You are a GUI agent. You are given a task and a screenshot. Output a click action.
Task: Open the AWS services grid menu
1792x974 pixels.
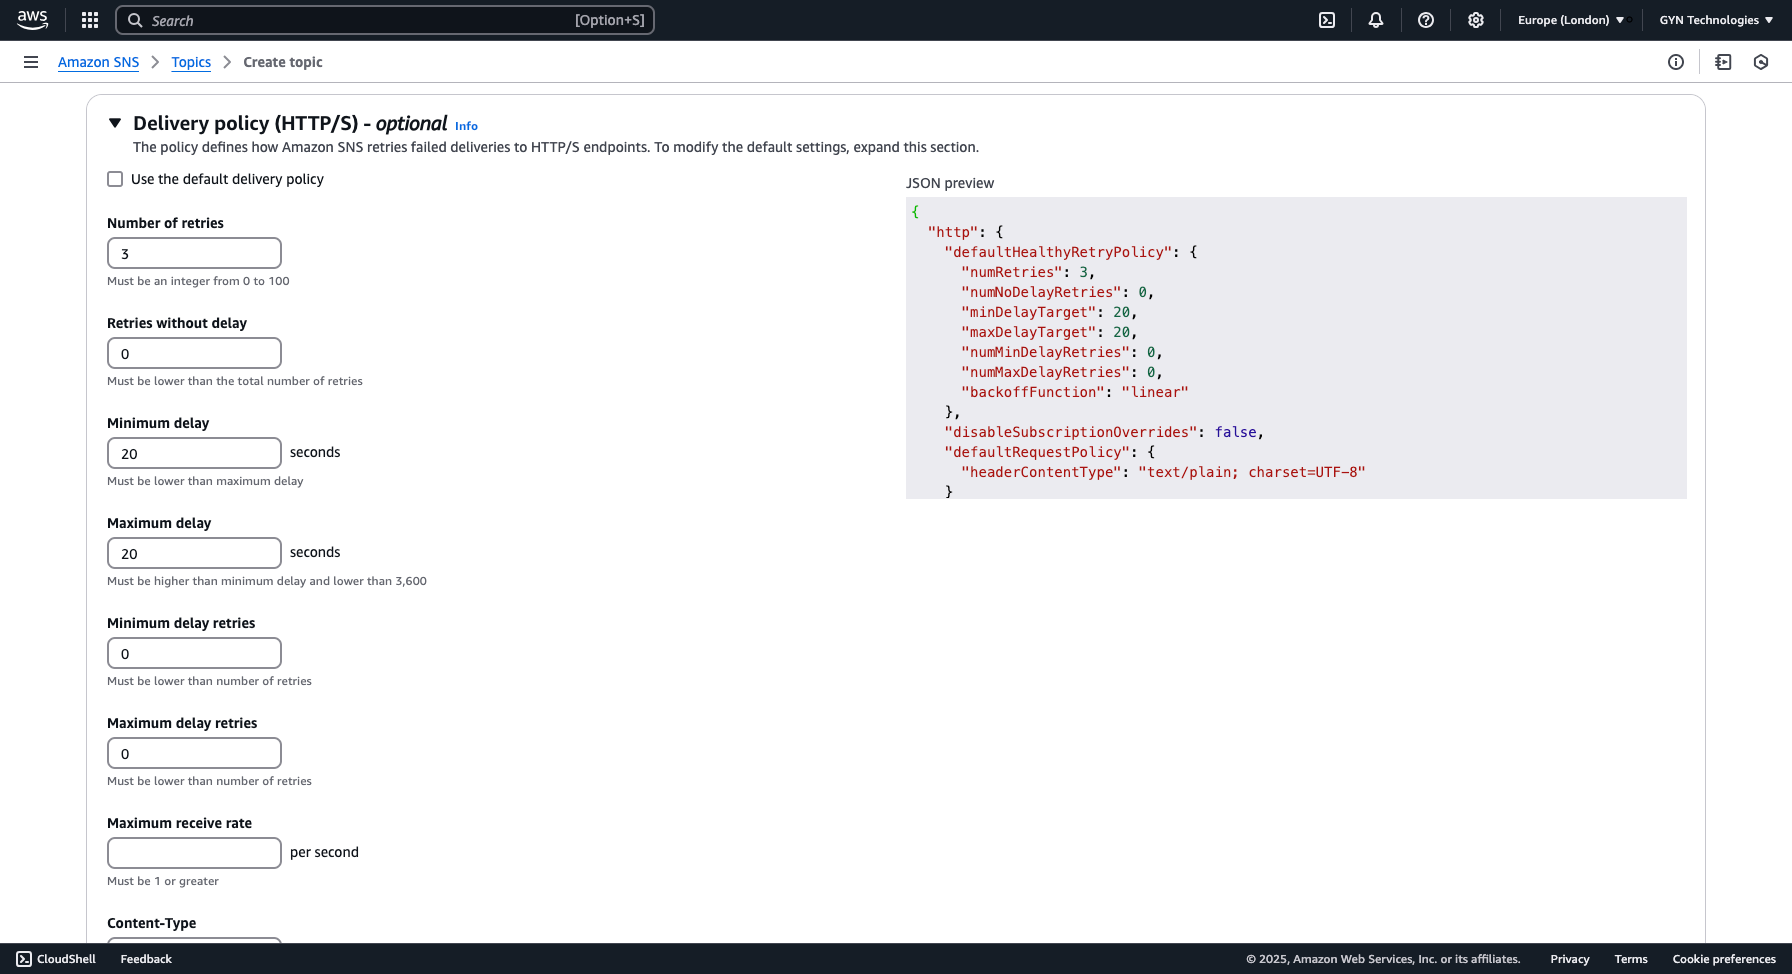click(90, 20)
